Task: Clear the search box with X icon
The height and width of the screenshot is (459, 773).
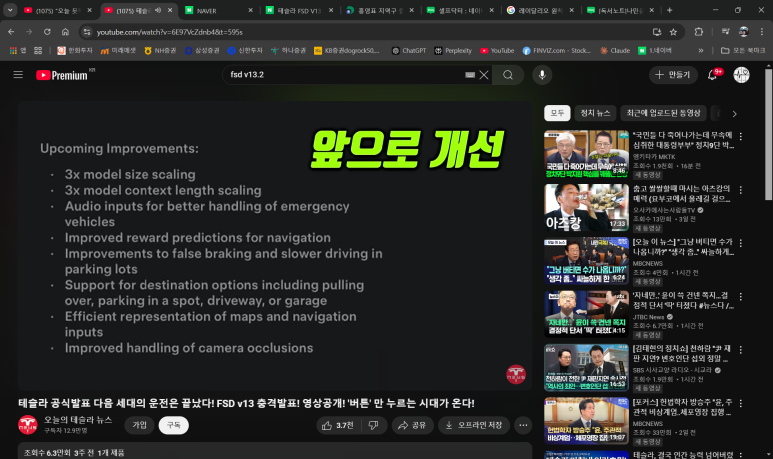Action: click(x=484, y=75)
